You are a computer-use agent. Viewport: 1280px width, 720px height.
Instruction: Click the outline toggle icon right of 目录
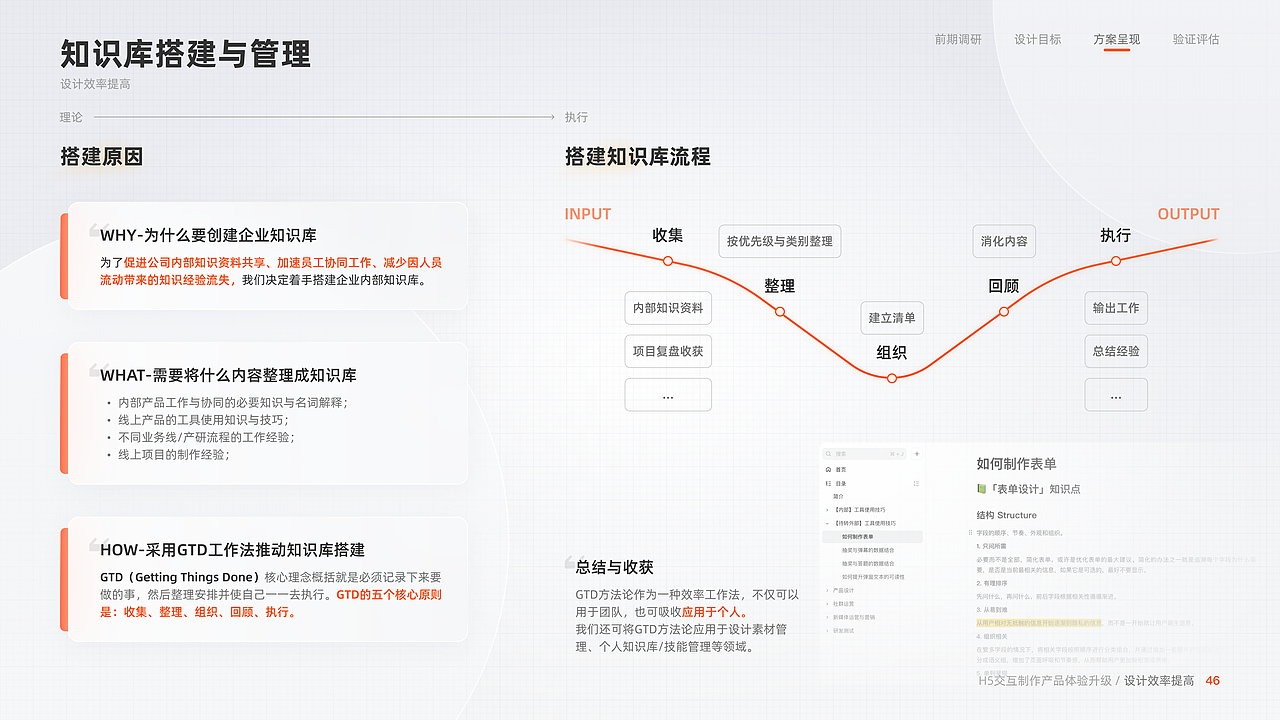[916, 484]
